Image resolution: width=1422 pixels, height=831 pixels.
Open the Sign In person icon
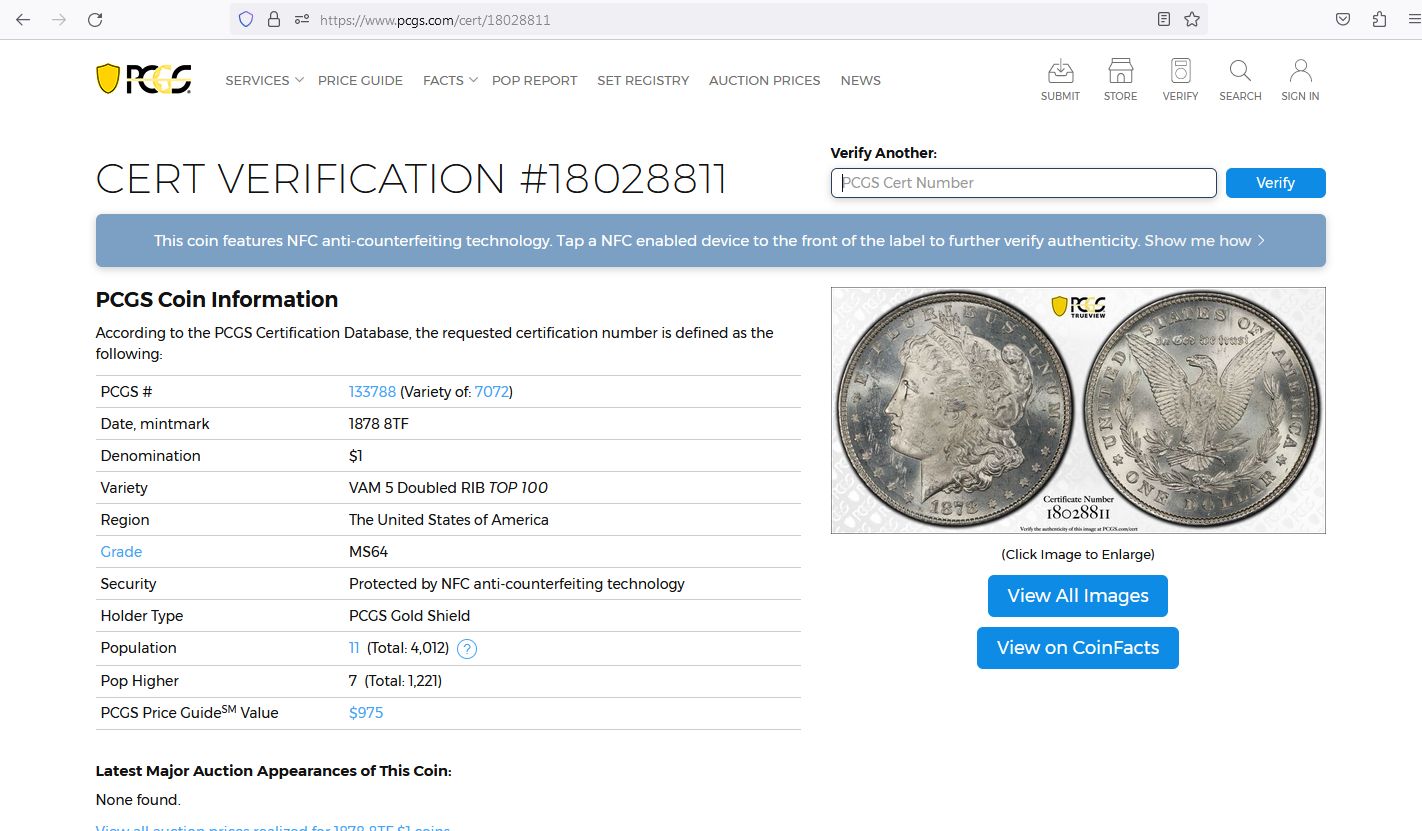click(1300, 79)
